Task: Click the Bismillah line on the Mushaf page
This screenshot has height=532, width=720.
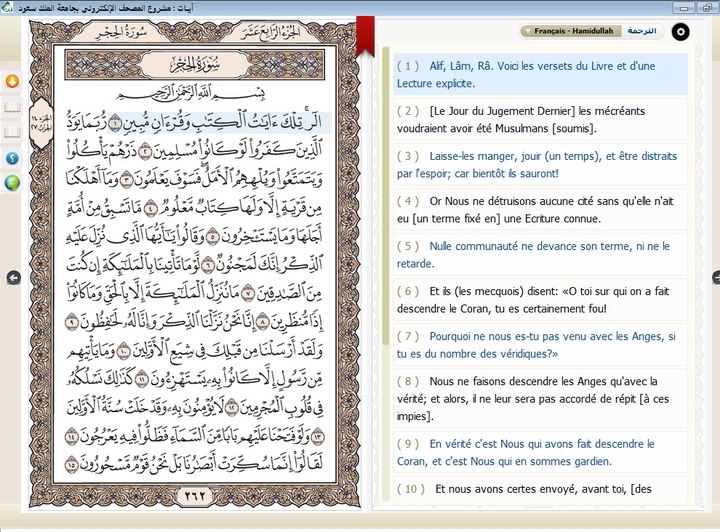Action: 191,94
